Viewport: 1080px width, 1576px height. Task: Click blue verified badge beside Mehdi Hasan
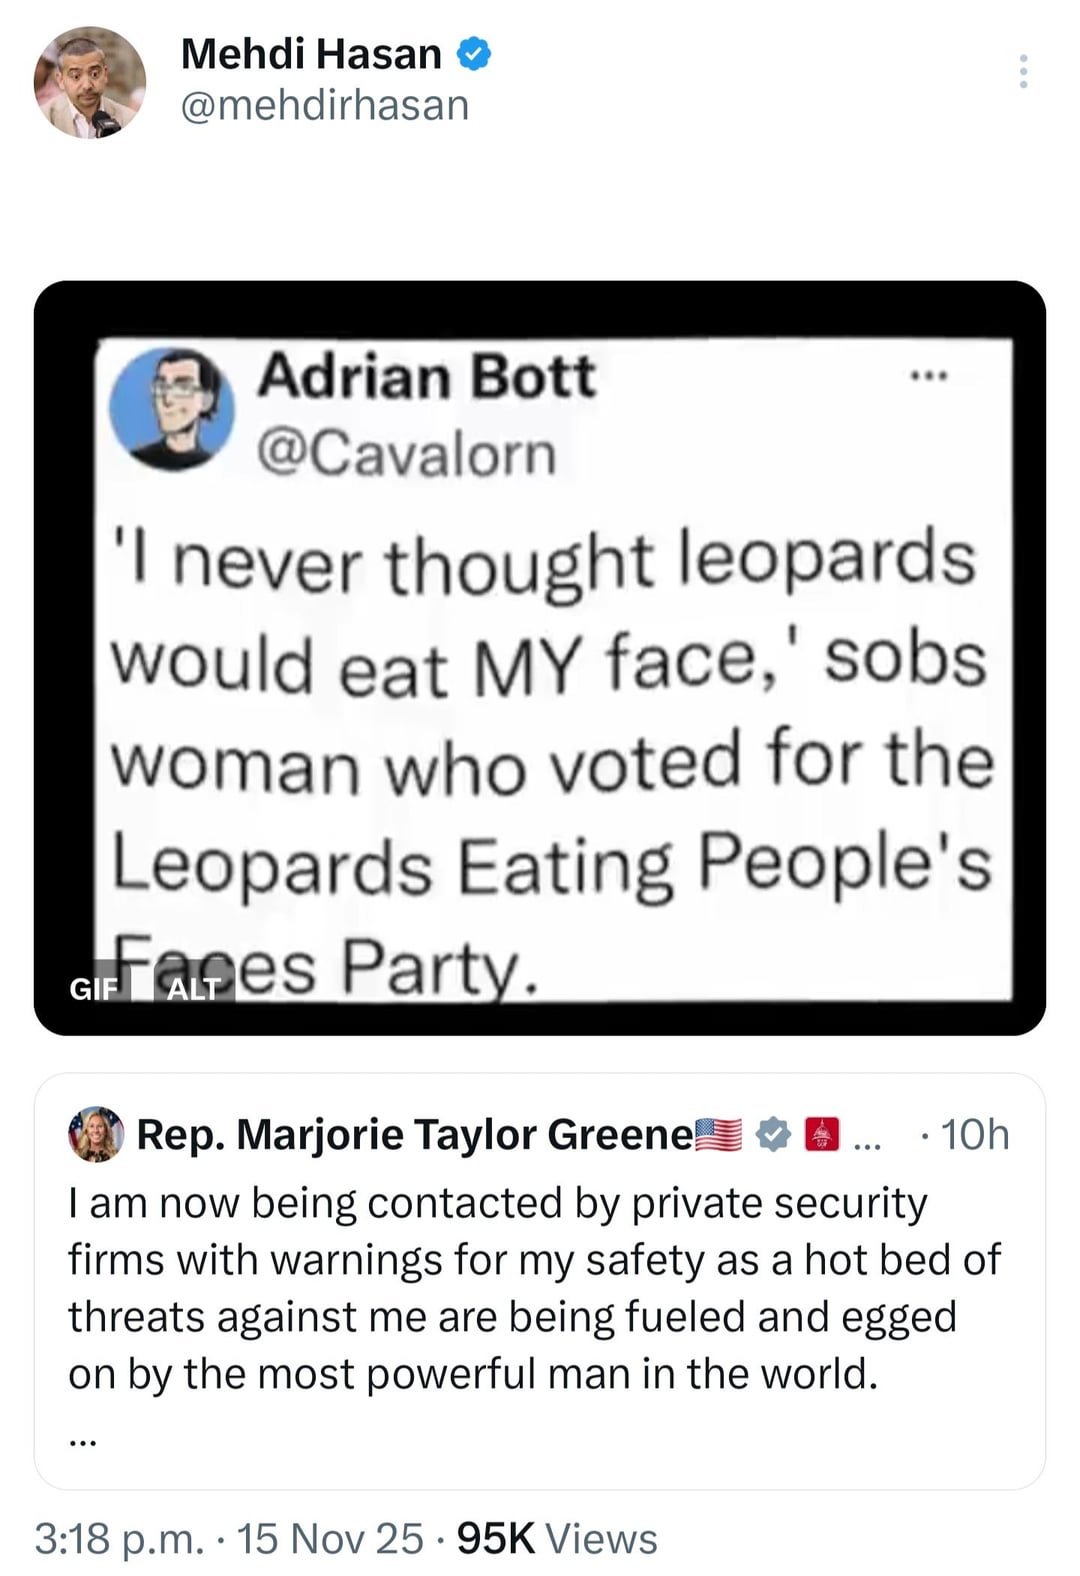pyautogui.click(x=474, y=54)
